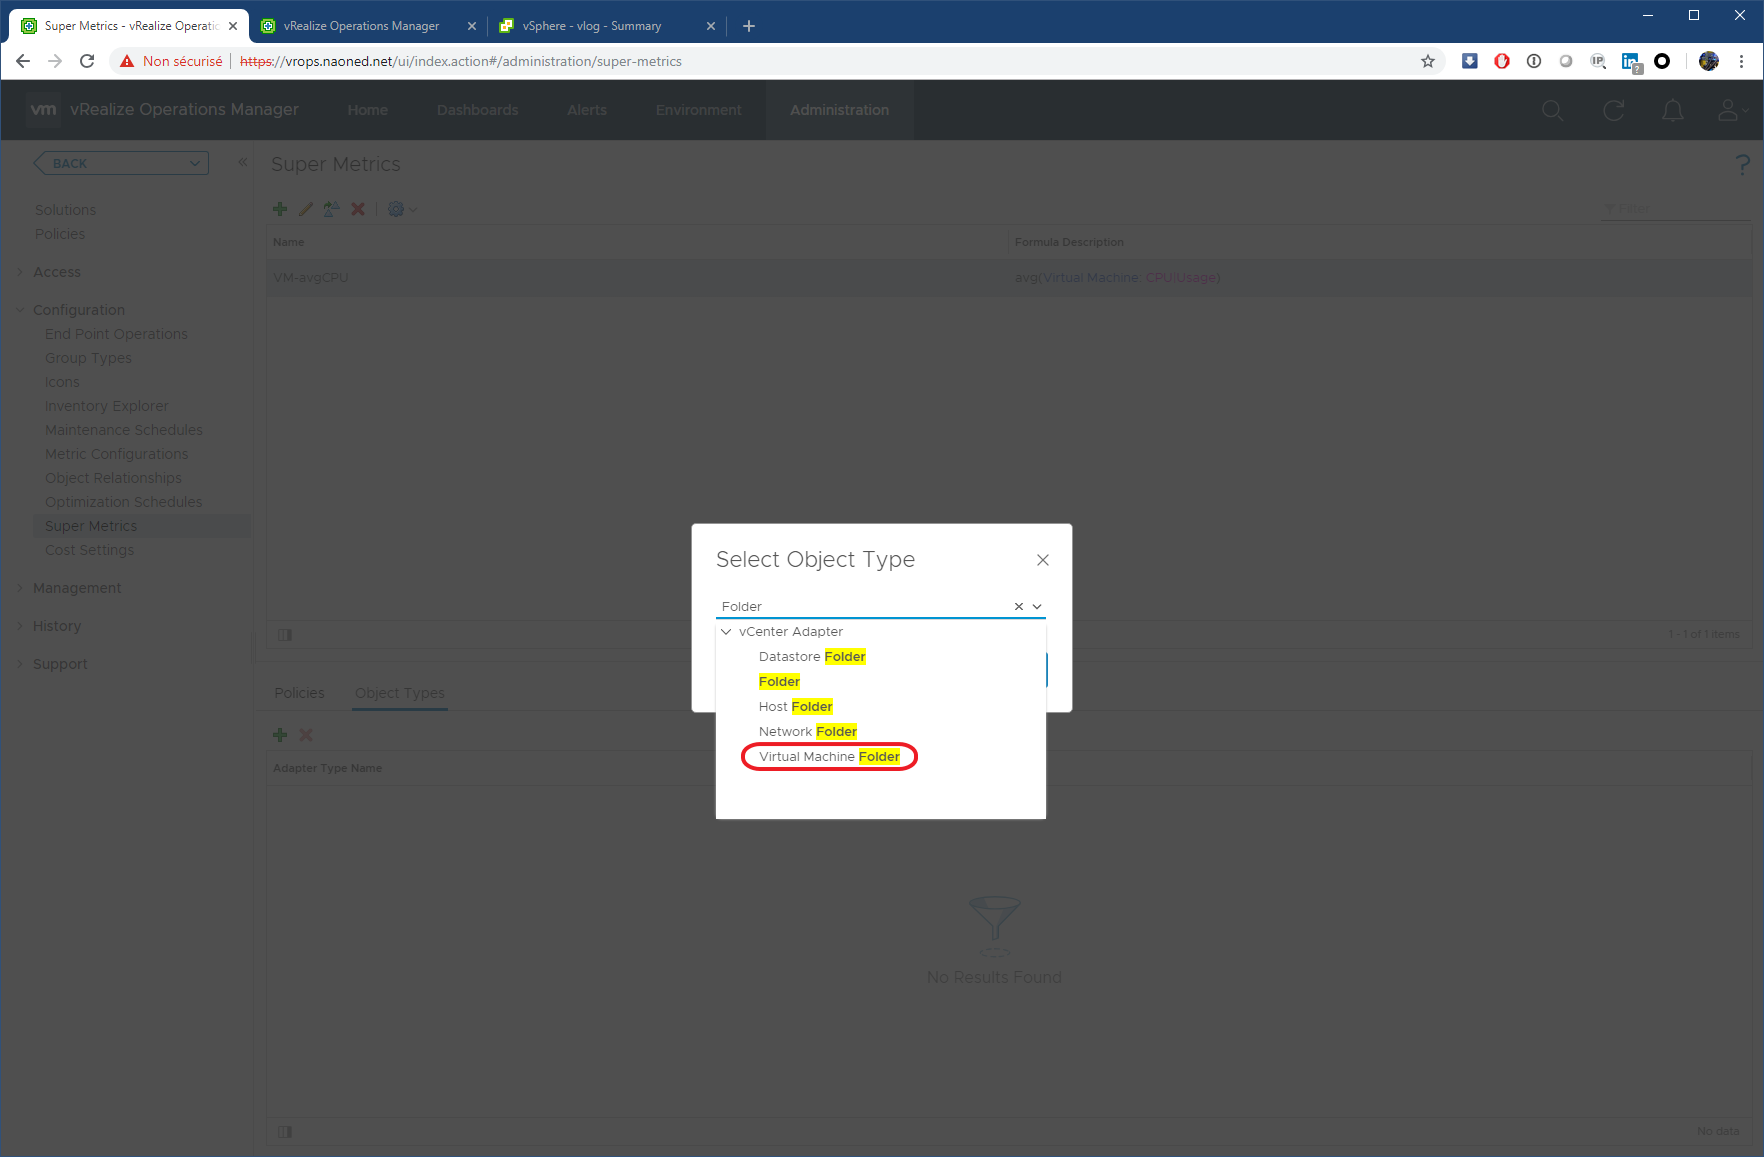Collapse the vCenter Adapter group

[726, 632]
